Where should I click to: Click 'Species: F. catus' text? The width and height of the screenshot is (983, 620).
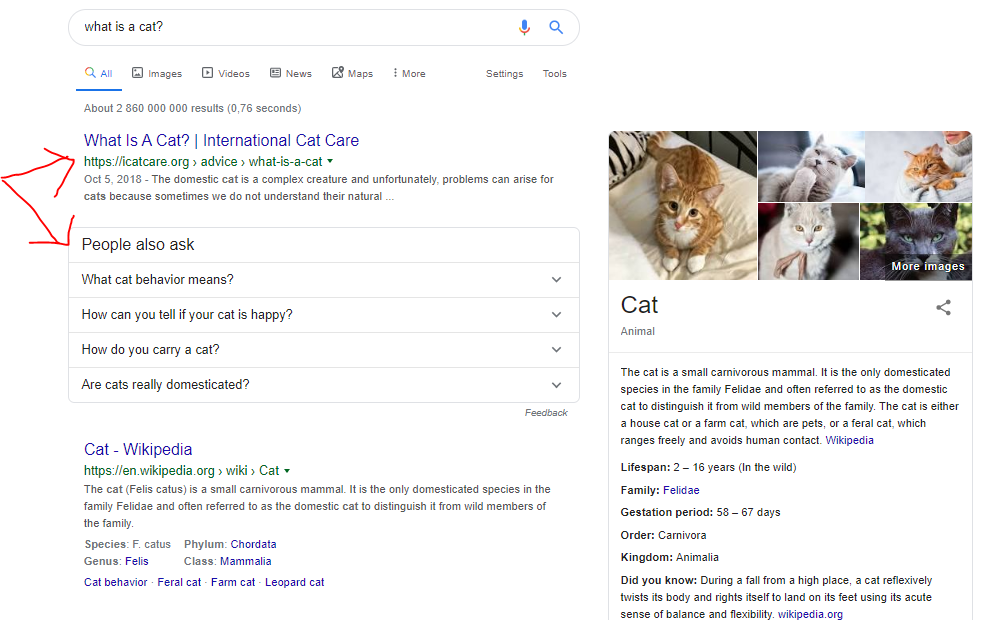127,544
